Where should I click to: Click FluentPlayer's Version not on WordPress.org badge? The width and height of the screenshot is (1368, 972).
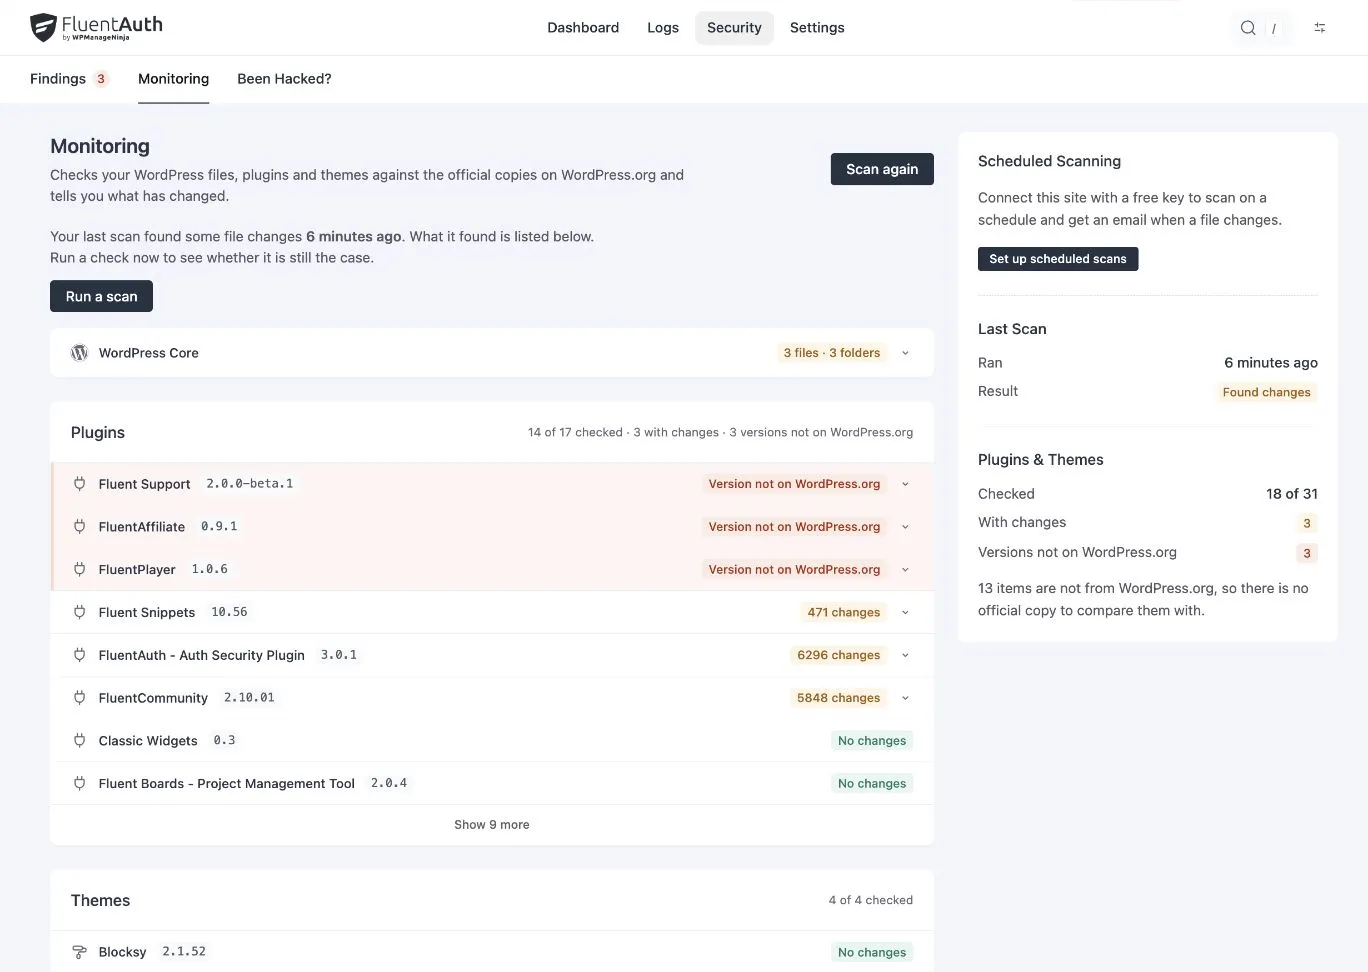[794, 570]
